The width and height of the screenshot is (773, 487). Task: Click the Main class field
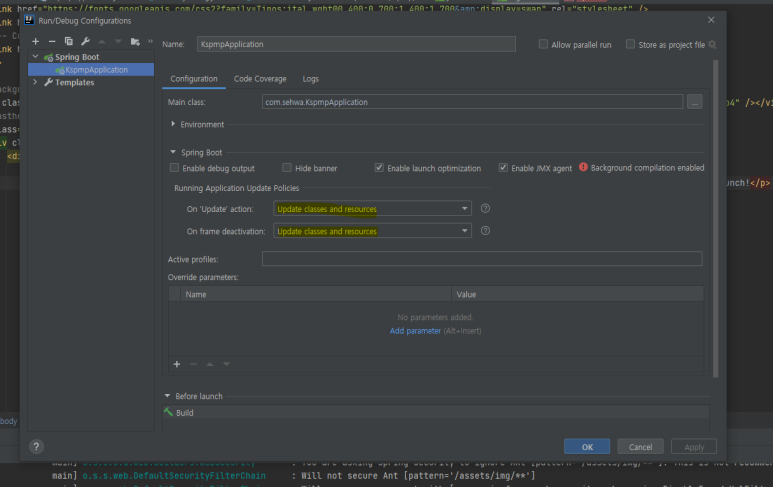click(472, 102)
